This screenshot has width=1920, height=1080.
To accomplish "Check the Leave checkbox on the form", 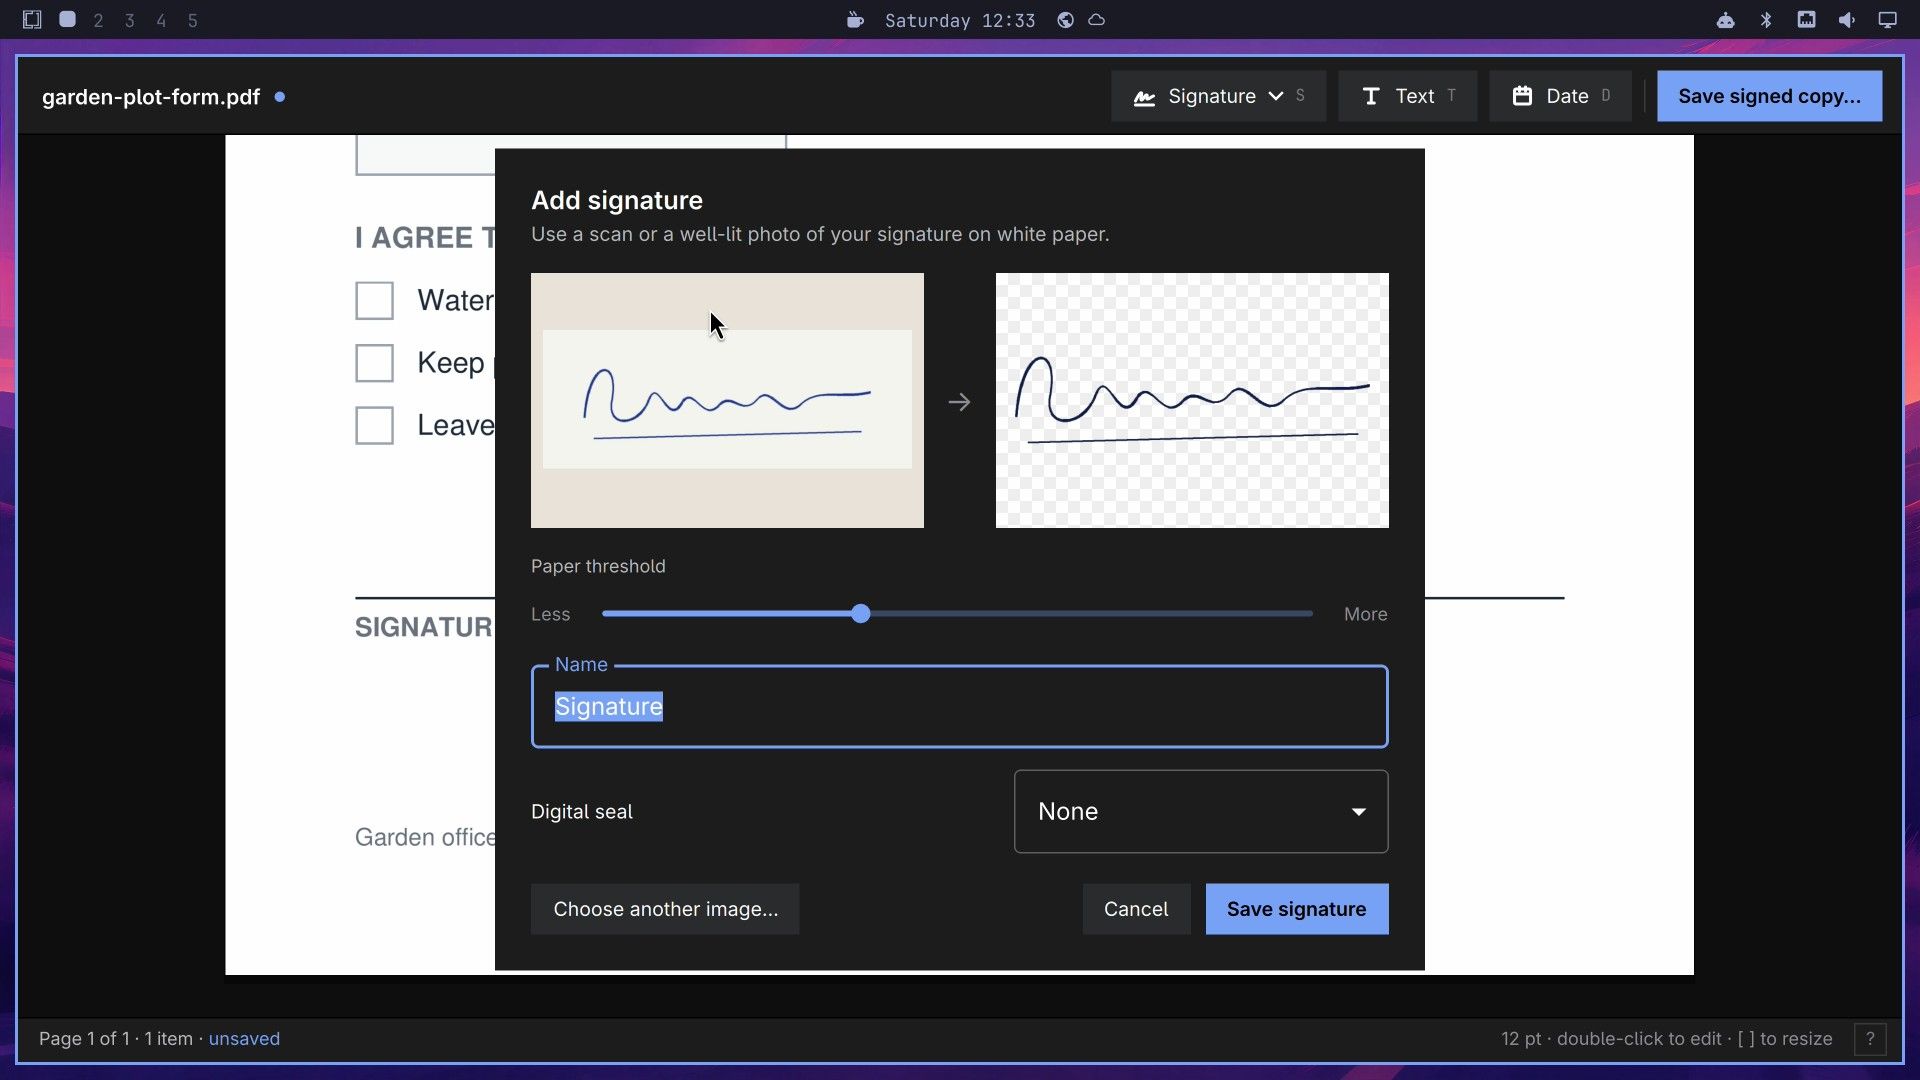I will click(x=375, y=425).
